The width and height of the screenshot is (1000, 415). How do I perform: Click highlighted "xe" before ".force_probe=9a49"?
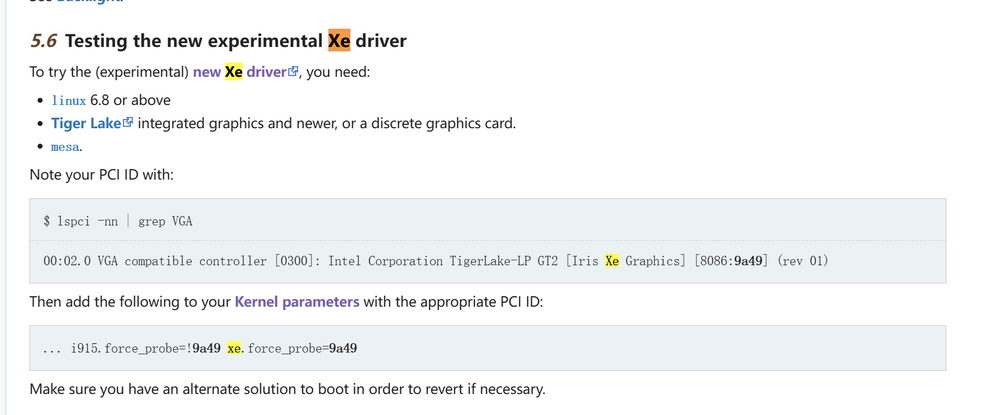[x=234, y=348]
